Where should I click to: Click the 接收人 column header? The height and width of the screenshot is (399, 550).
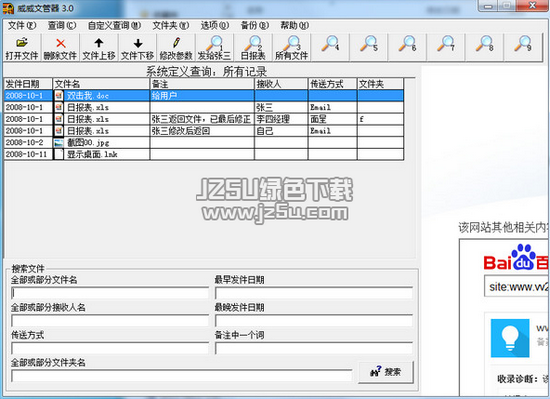click(x=281, y=84)
